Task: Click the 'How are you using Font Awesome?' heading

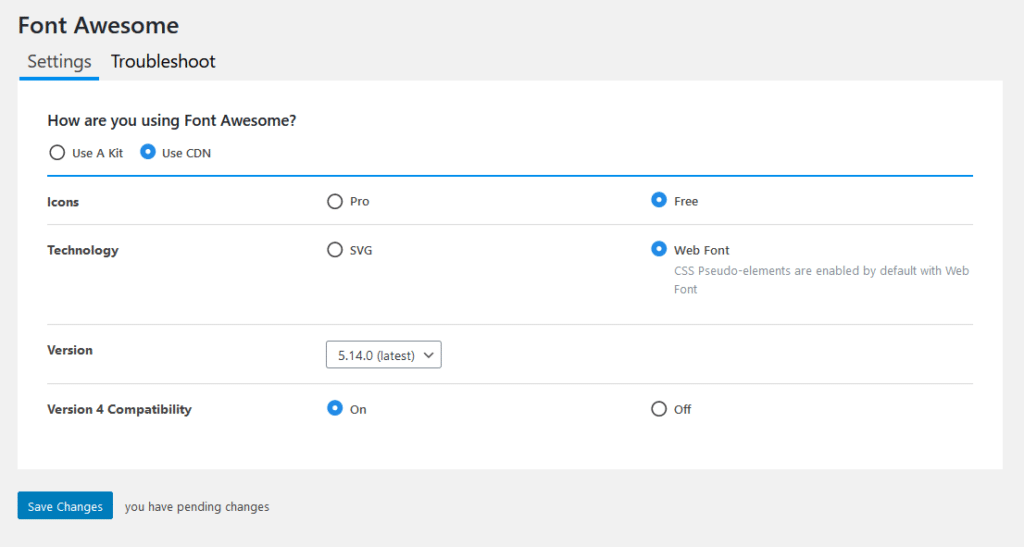Action: 172,121
